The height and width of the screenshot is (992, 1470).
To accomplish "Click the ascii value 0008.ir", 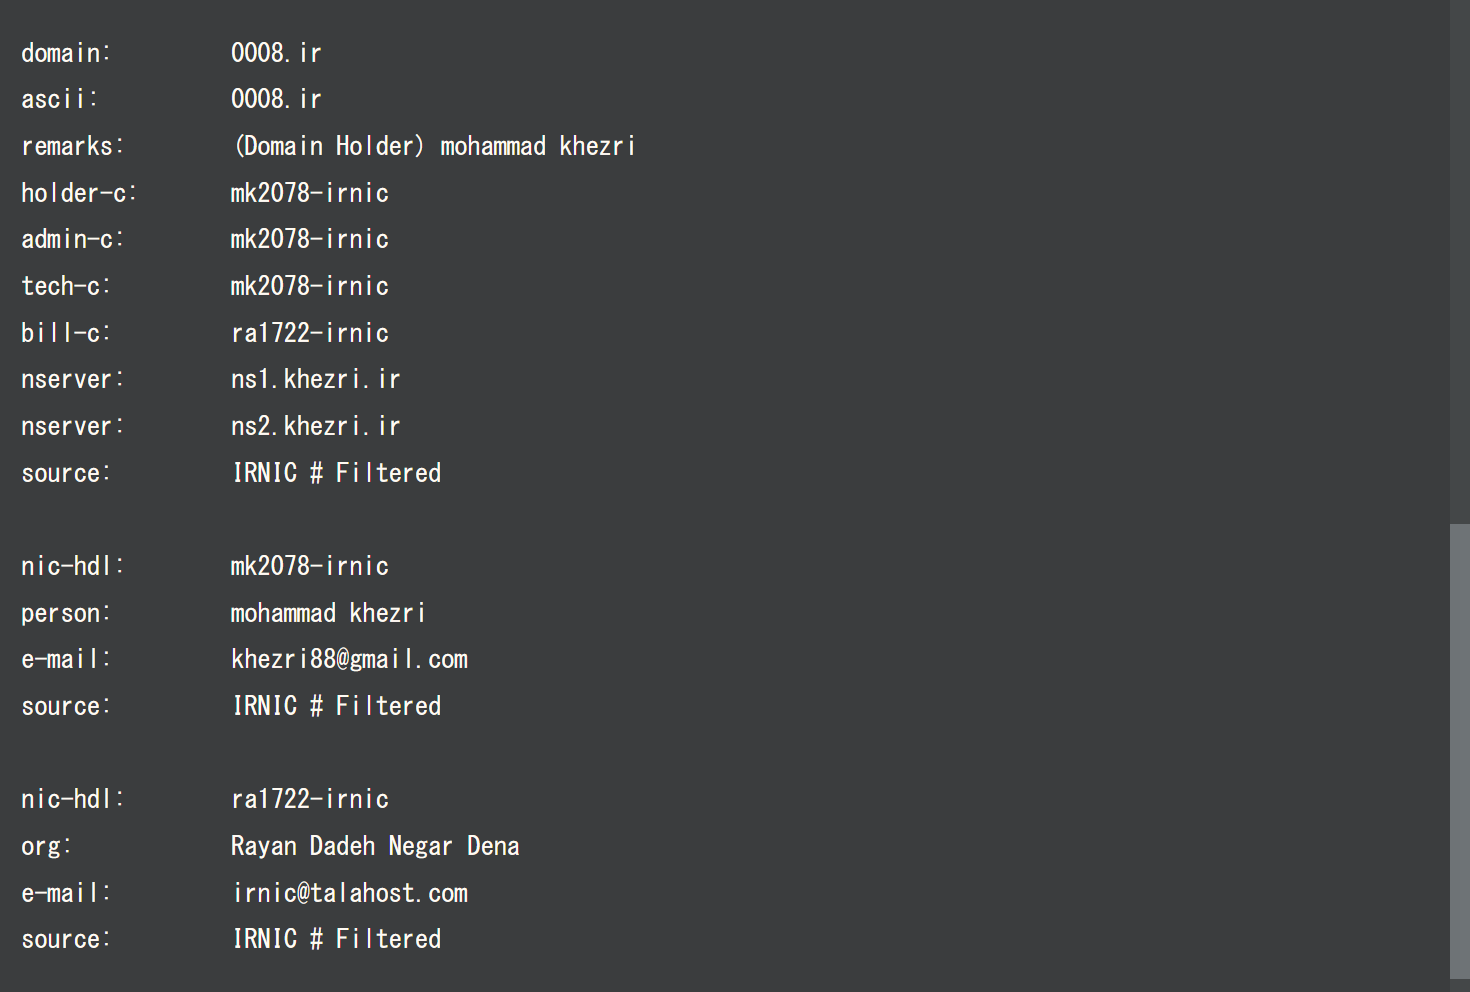I will coord(276,99).
